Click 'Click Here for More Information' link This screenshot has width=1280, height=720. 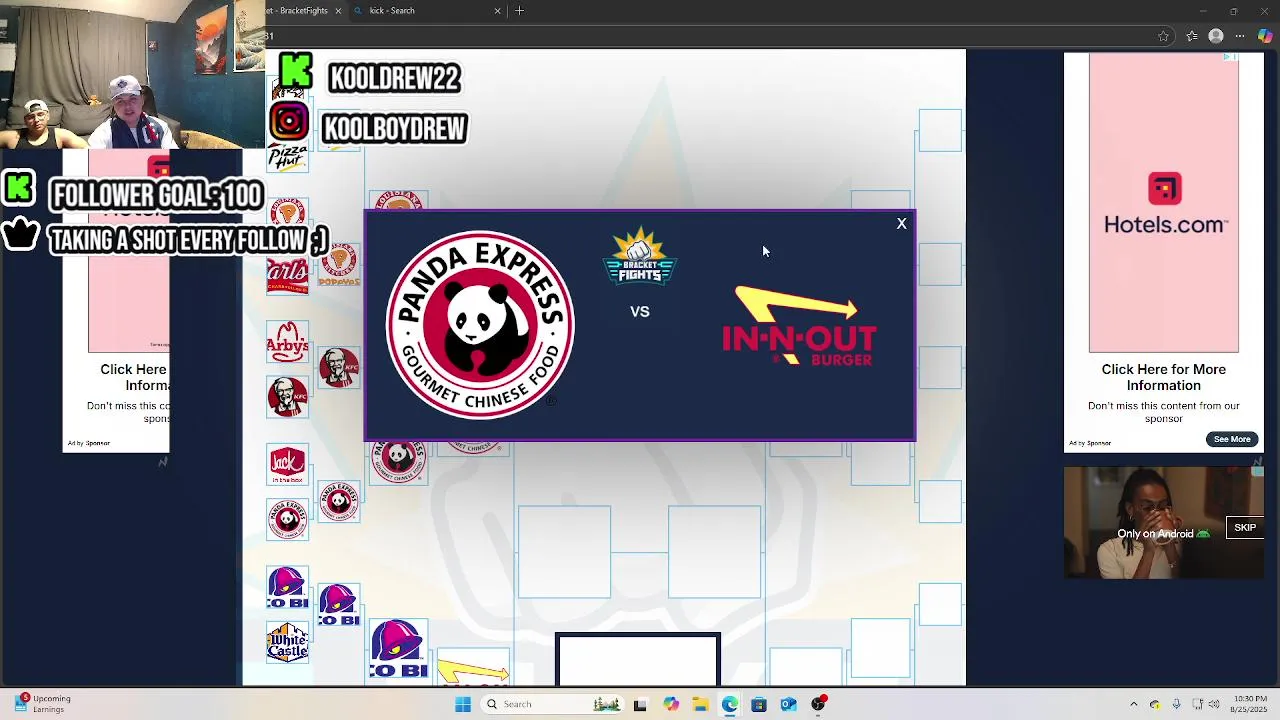pyautogui.click(x=1163, y=377)
